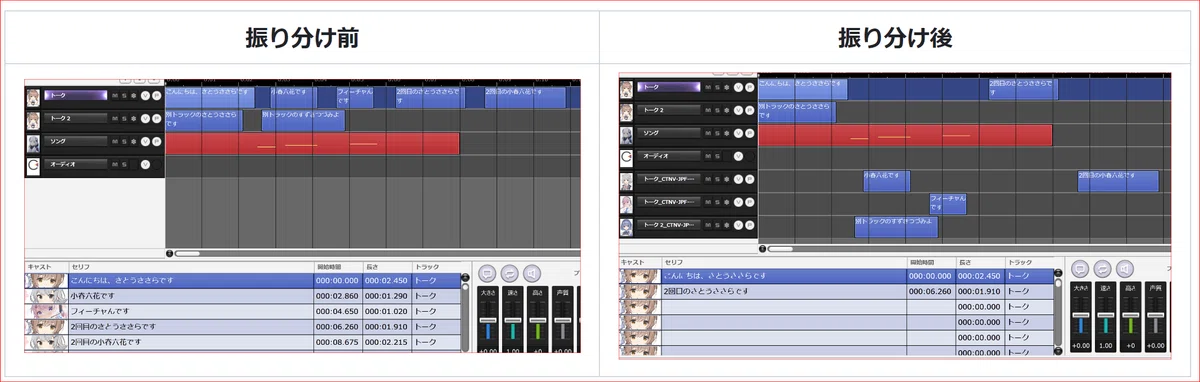Sort by 長さ column in 振り分け後 list
The width and height of the screenshot is (1200, 382).
point(980,262)
